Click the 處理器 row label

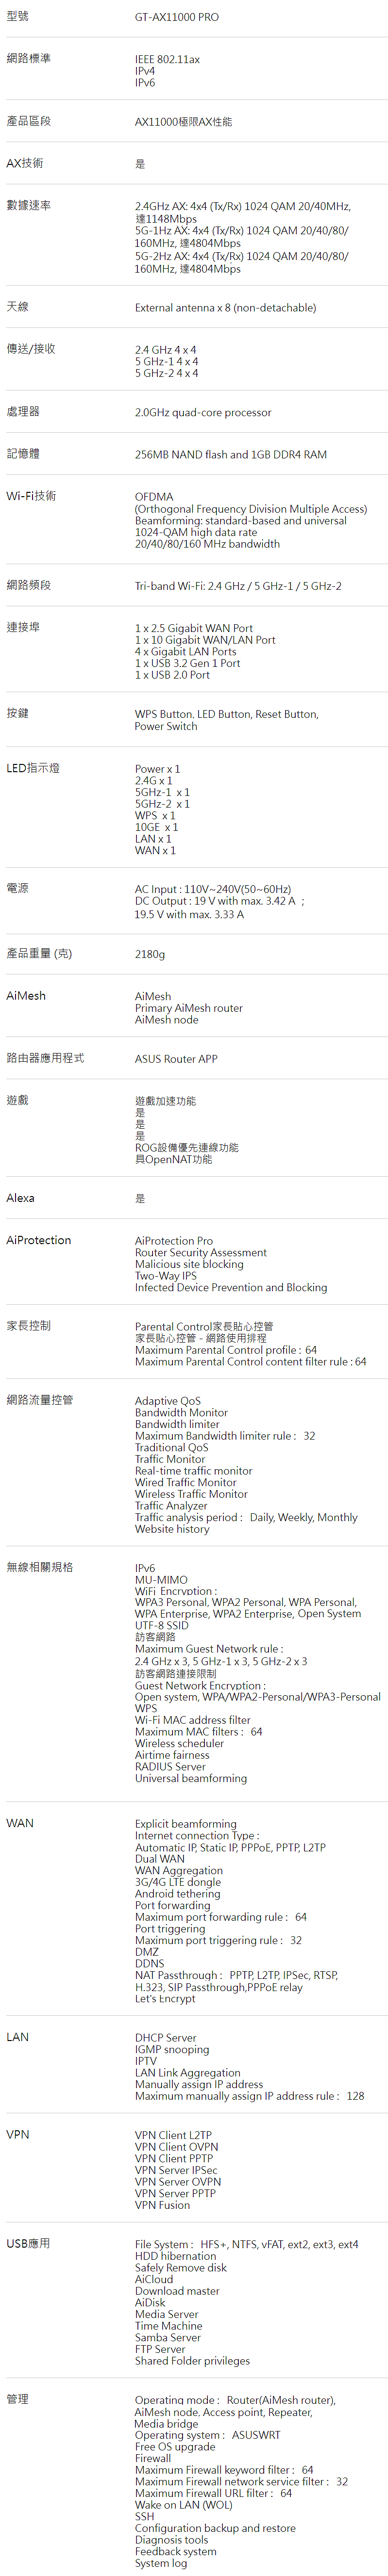(23, 411)
